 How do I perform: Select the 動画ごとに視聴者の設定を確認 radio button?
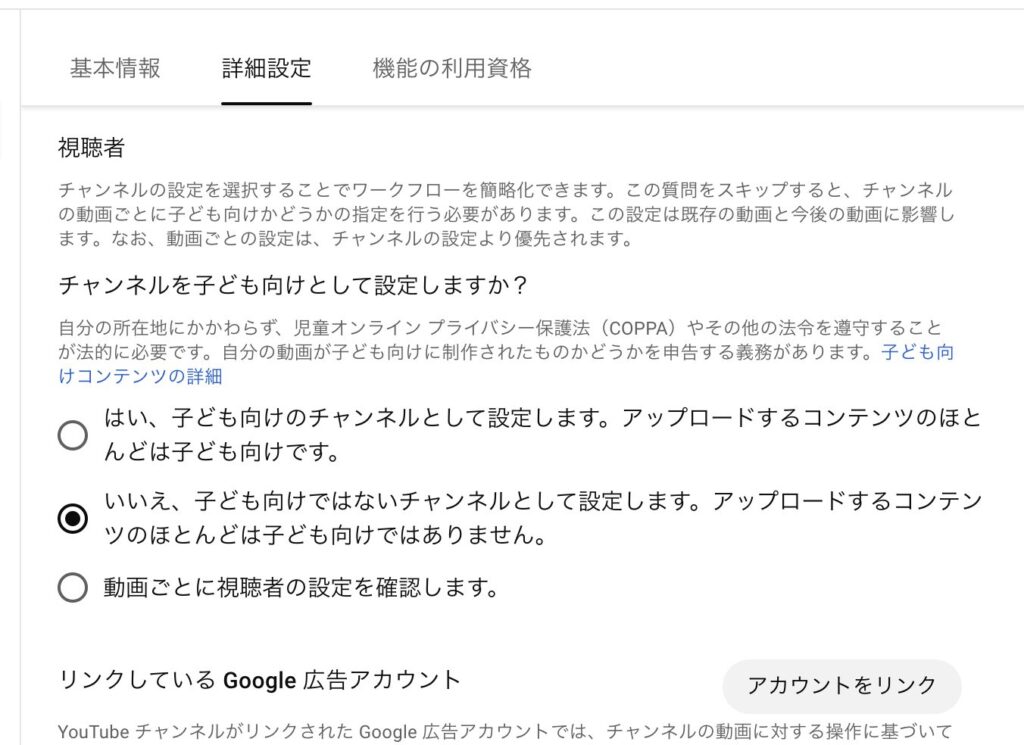pos(73,587)
